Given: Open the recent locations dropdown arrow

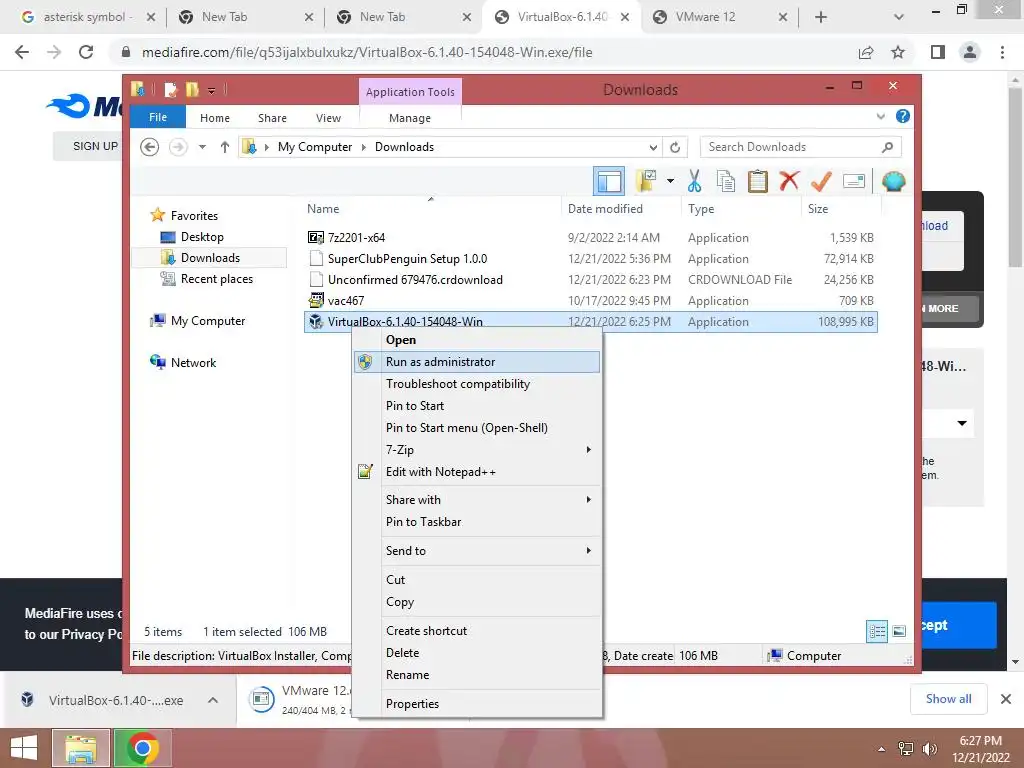Looking at the screenshot, I should coord(202,147).
